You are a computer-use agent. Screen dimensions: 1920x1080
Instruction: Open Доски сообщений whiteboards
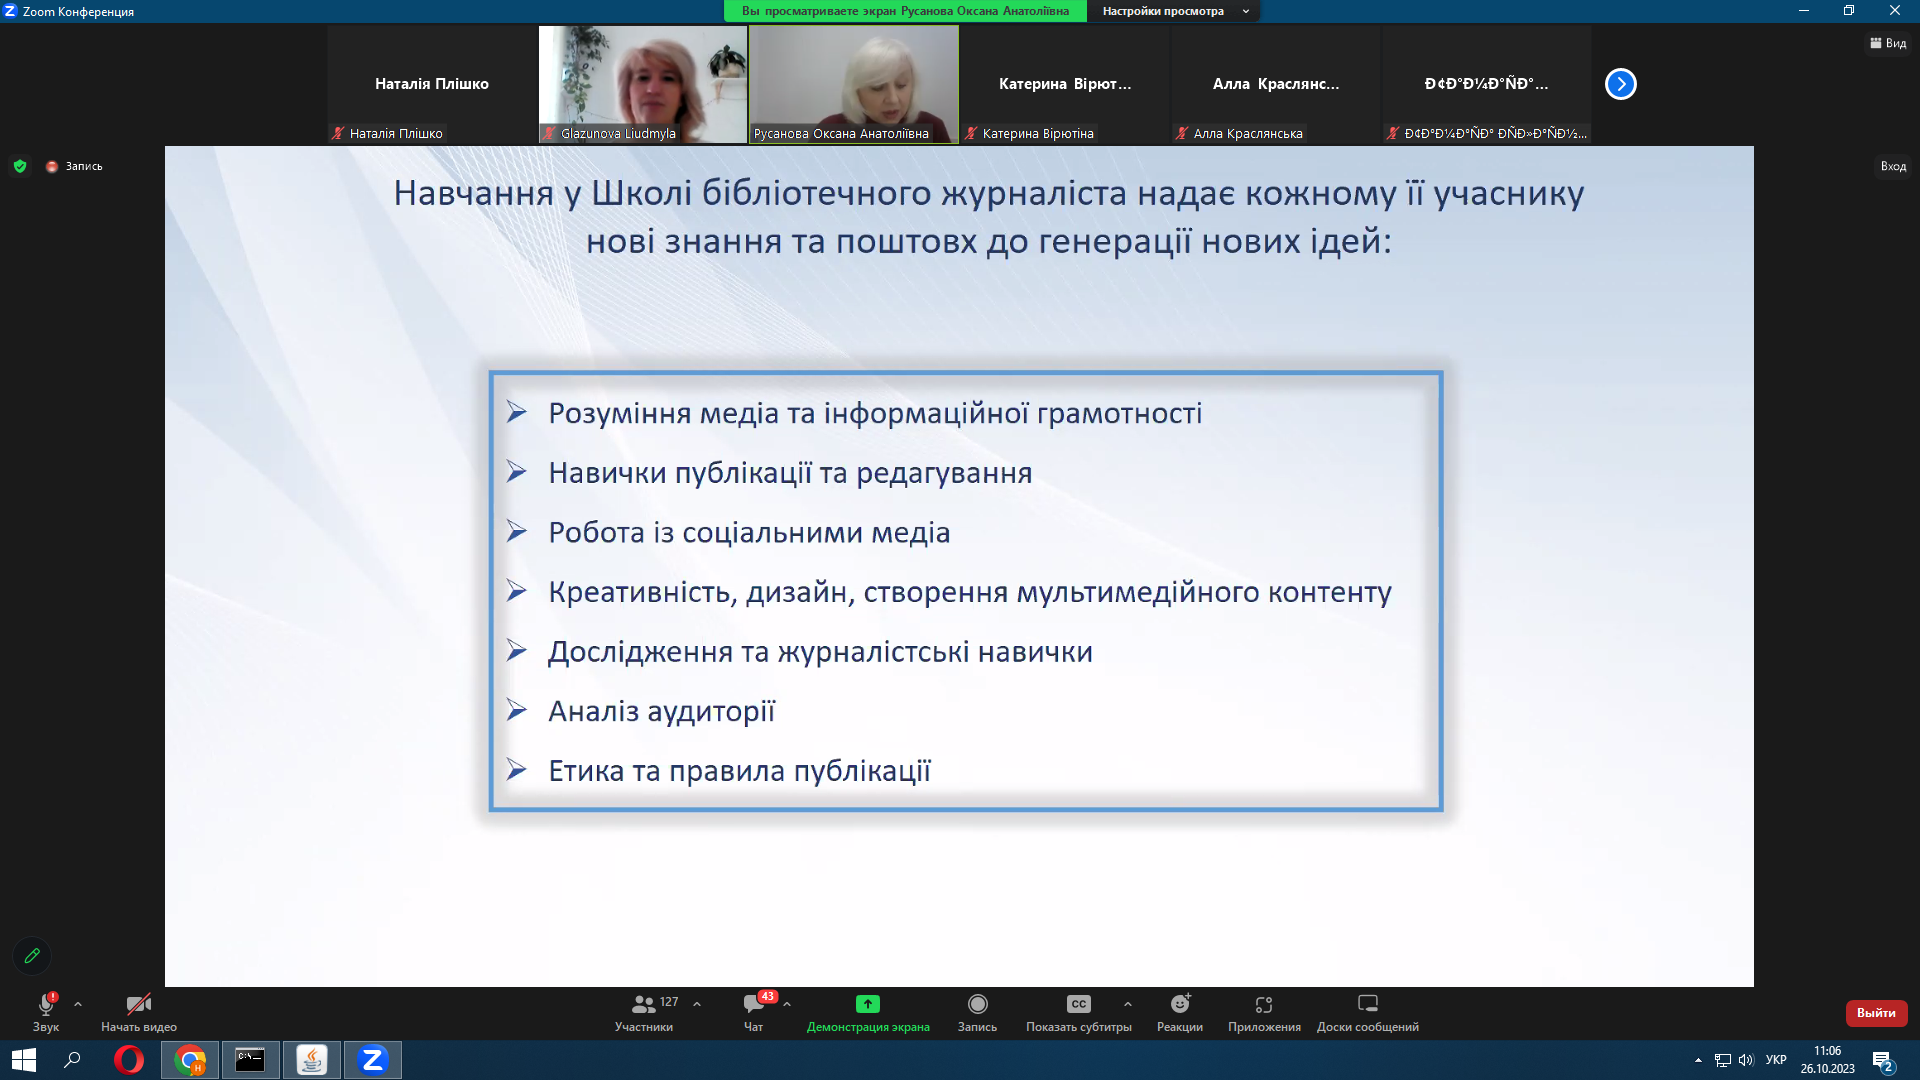[x=1367, y=1012]
